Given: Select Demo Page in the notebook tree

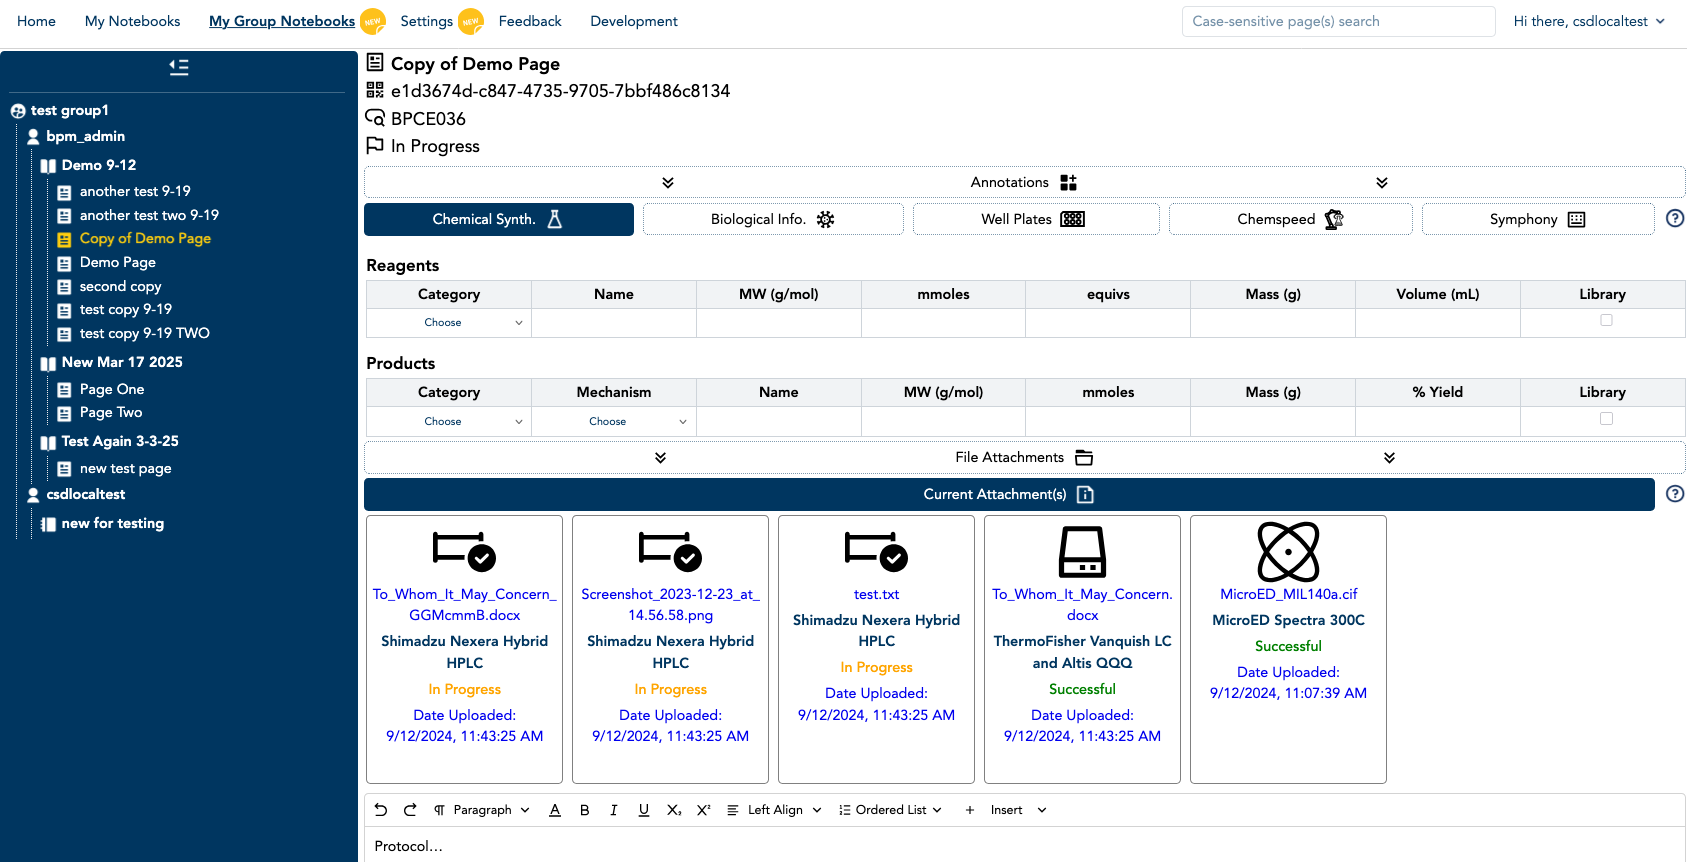Looking at the screenshot, I should [x=118, y=262].
